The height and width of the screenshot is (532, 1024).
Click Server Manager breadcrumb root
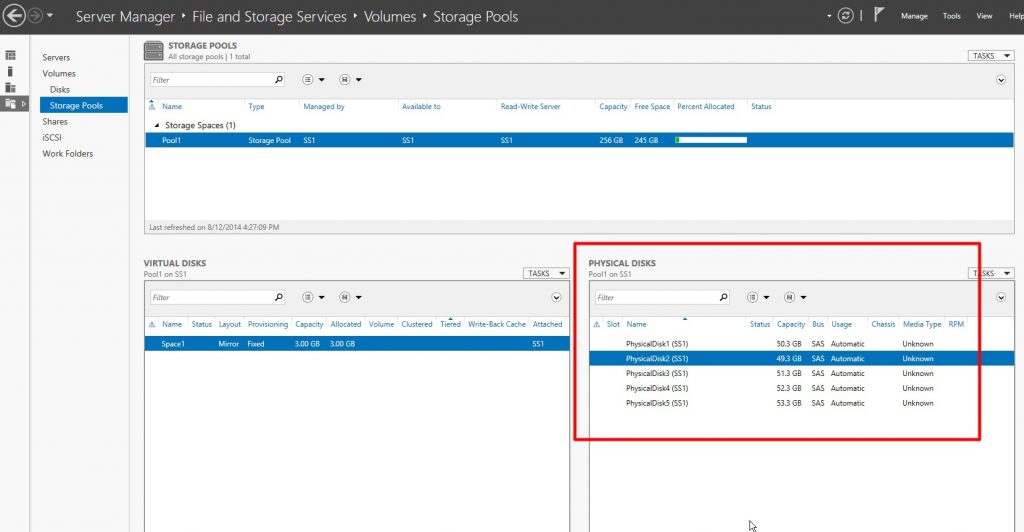pyautogui.click(x=125, y=17)
